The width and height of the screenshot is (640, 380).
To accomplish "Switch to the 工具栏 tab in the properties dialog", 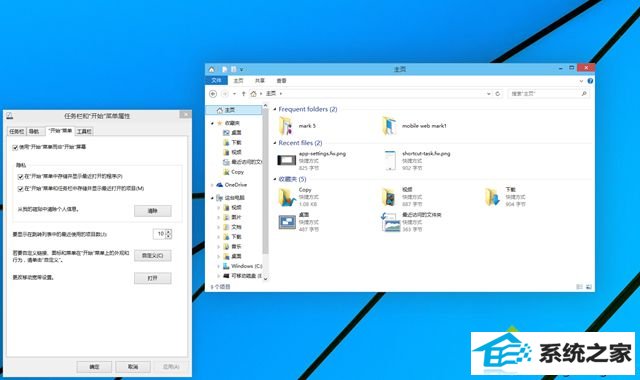I will pyautogui.click(x=84, y=131).
